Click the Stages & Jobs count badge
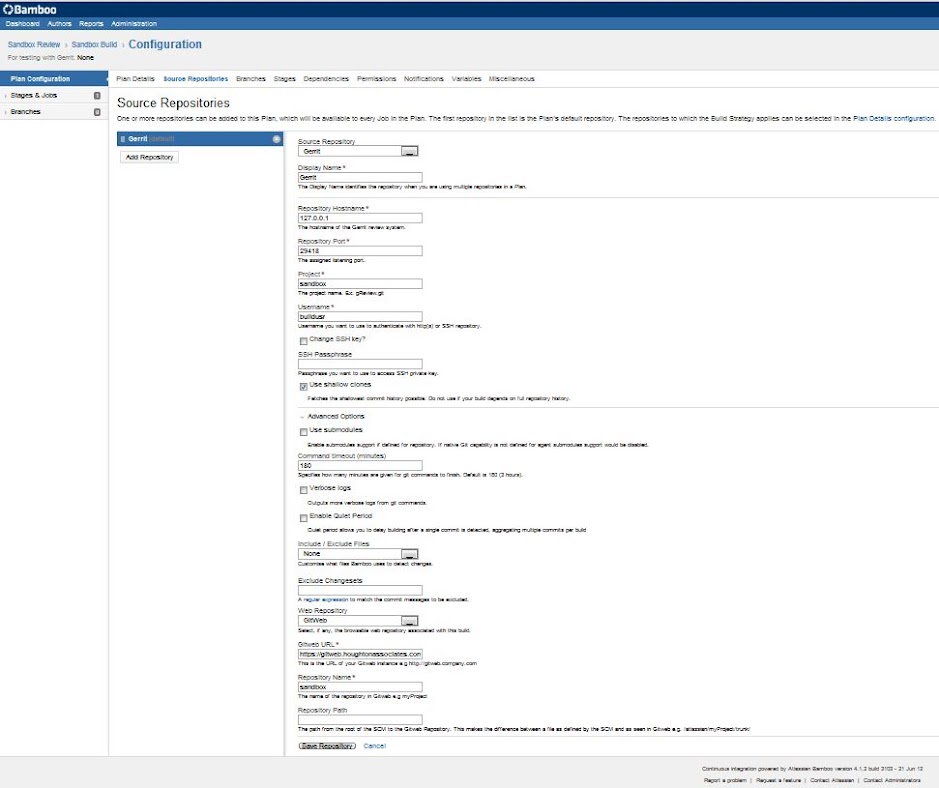Viewport: 939px width, 788px height. pos(97,96)
